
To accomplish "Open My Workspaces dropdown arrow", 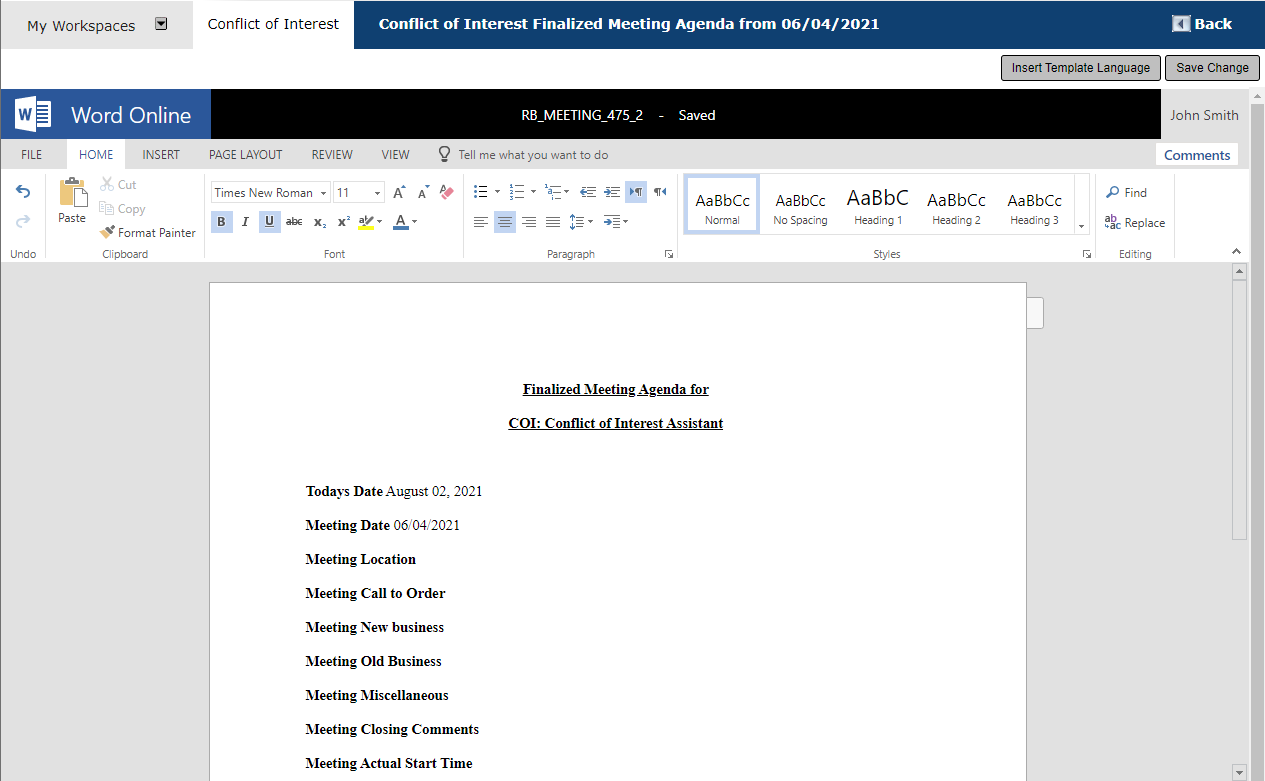I will pos(162,24).
